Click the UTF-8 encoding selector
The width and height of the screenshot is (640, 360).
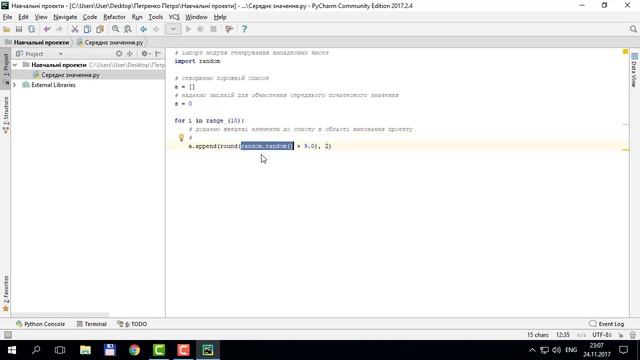pos(602,335)
